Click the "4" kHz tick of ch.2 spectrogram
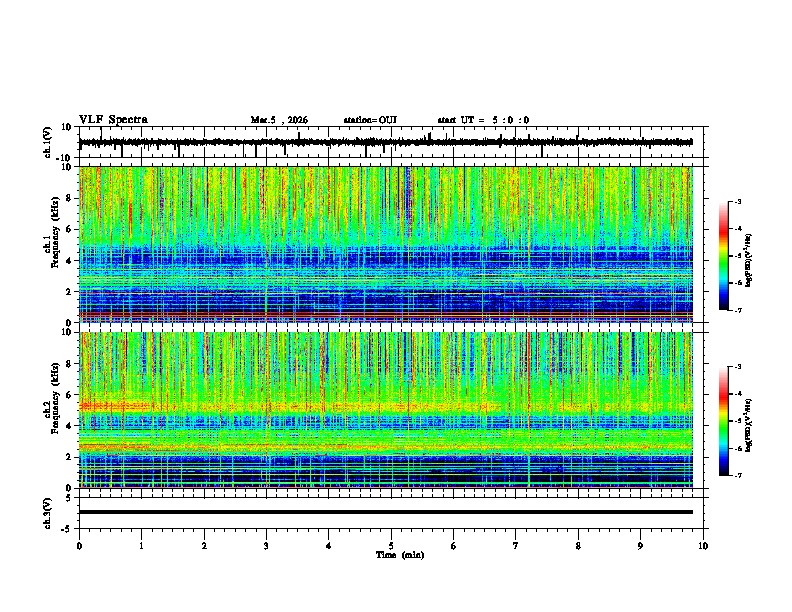This screenshot has height=612, width=792. click(70, 427)
